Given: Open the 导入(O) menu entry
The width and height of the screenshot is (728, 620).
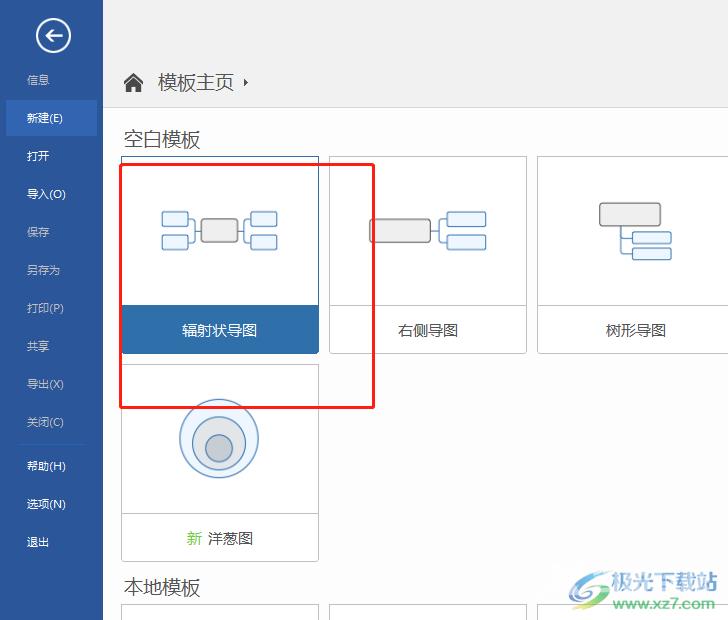Looking at the screenshot, I should (46, 194).
